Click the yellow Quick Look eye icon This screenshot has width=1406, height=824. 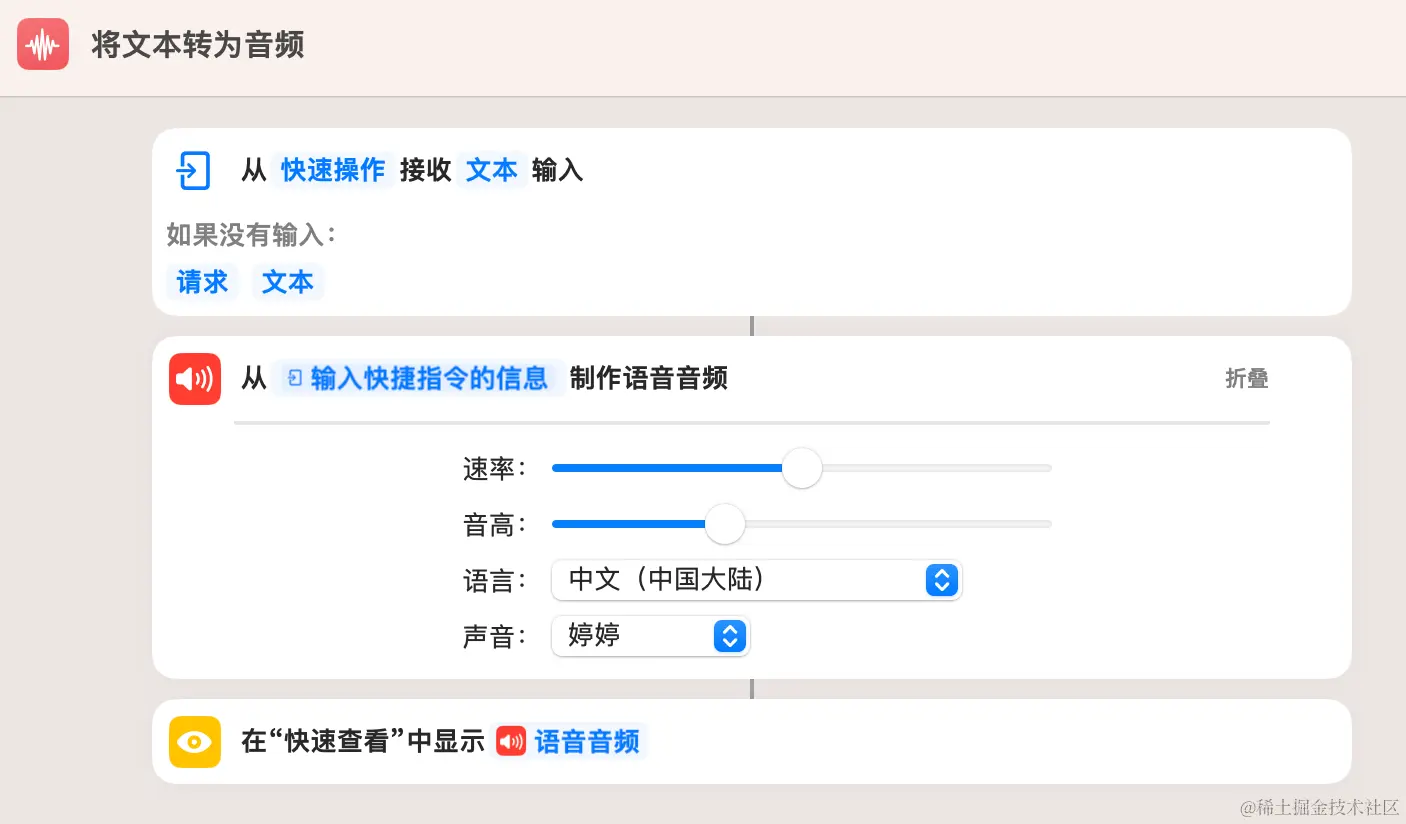[195, 742]
